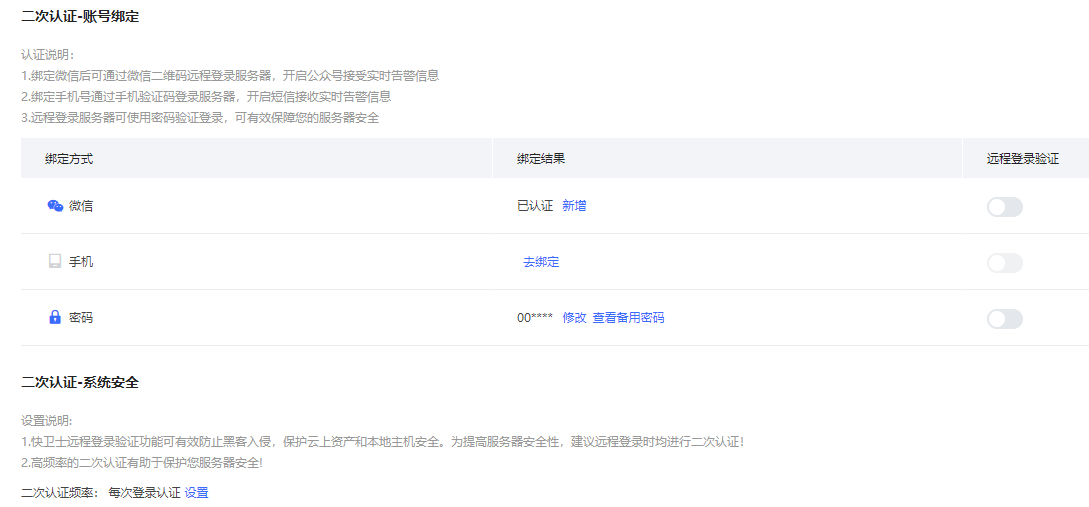Click the 绑定方式 column header

69,159
